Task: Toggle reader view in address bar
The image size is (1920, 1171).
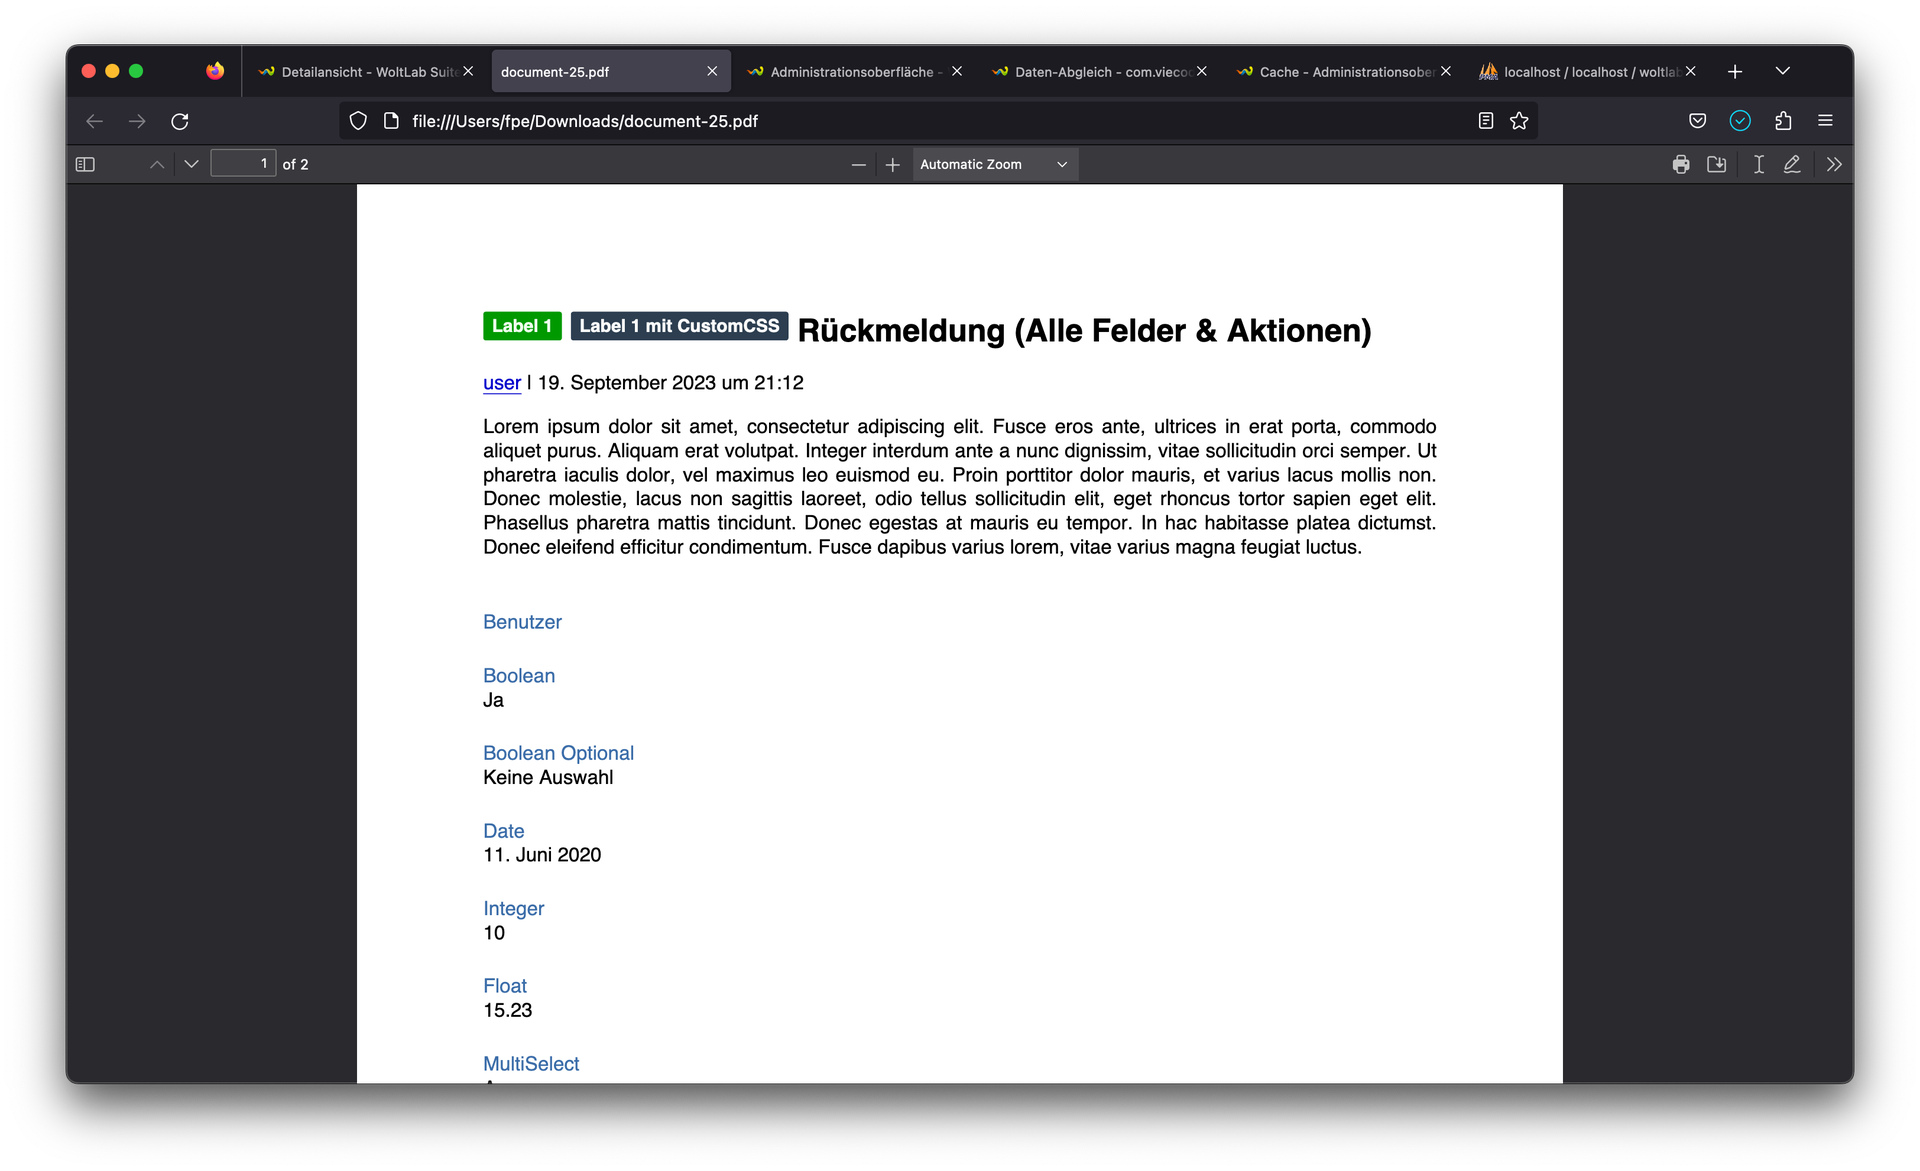Action: point(1486,121)
